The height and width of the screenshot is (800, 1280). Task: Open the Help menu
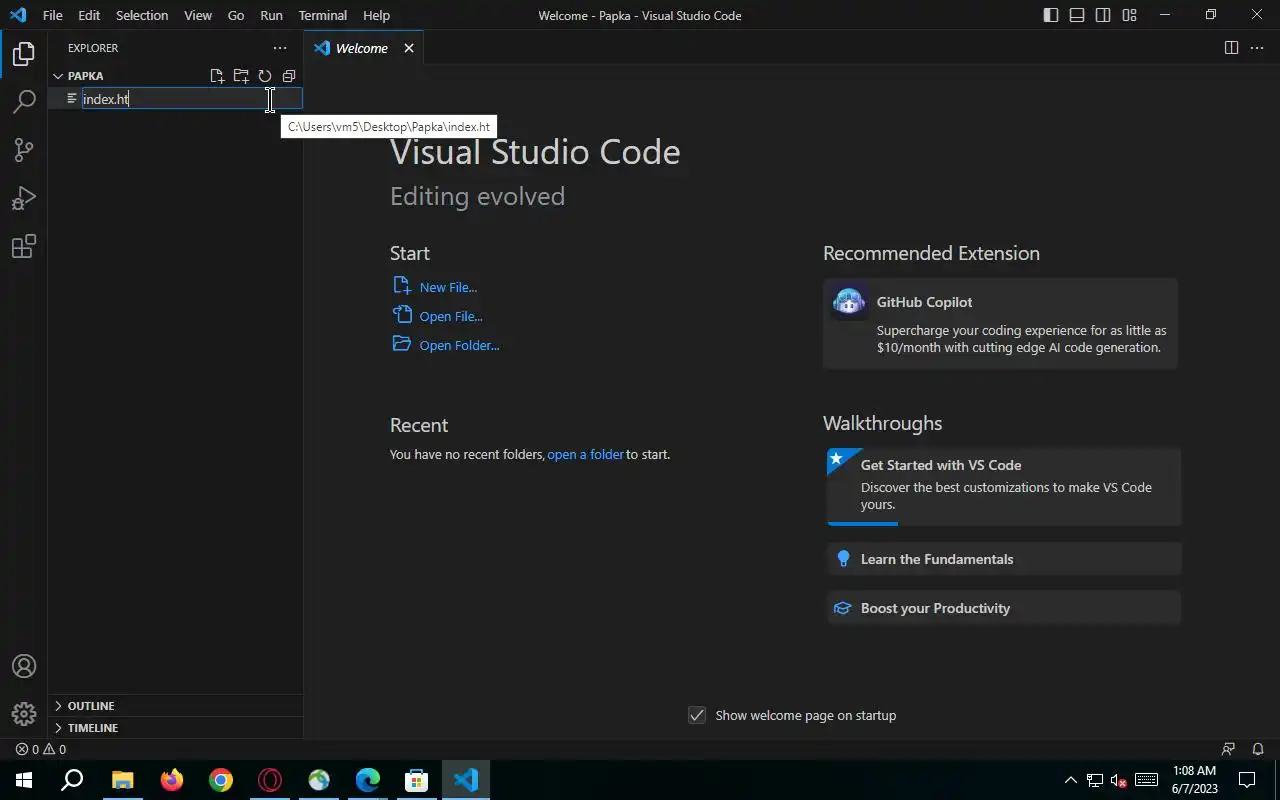tap(376, 15)
